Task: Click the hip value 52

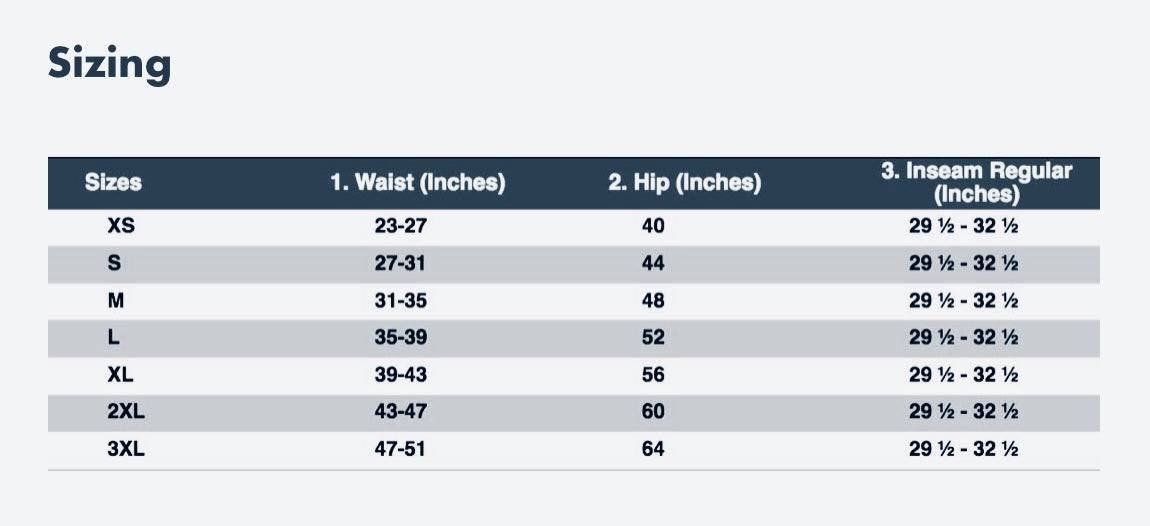Action: [653, 337]
